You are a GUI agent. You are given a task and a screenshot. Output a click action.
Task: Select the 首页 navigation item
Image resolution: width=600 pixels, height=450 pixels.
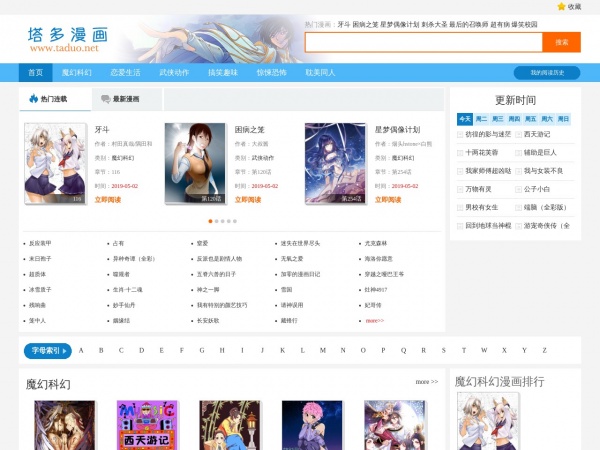36,73
